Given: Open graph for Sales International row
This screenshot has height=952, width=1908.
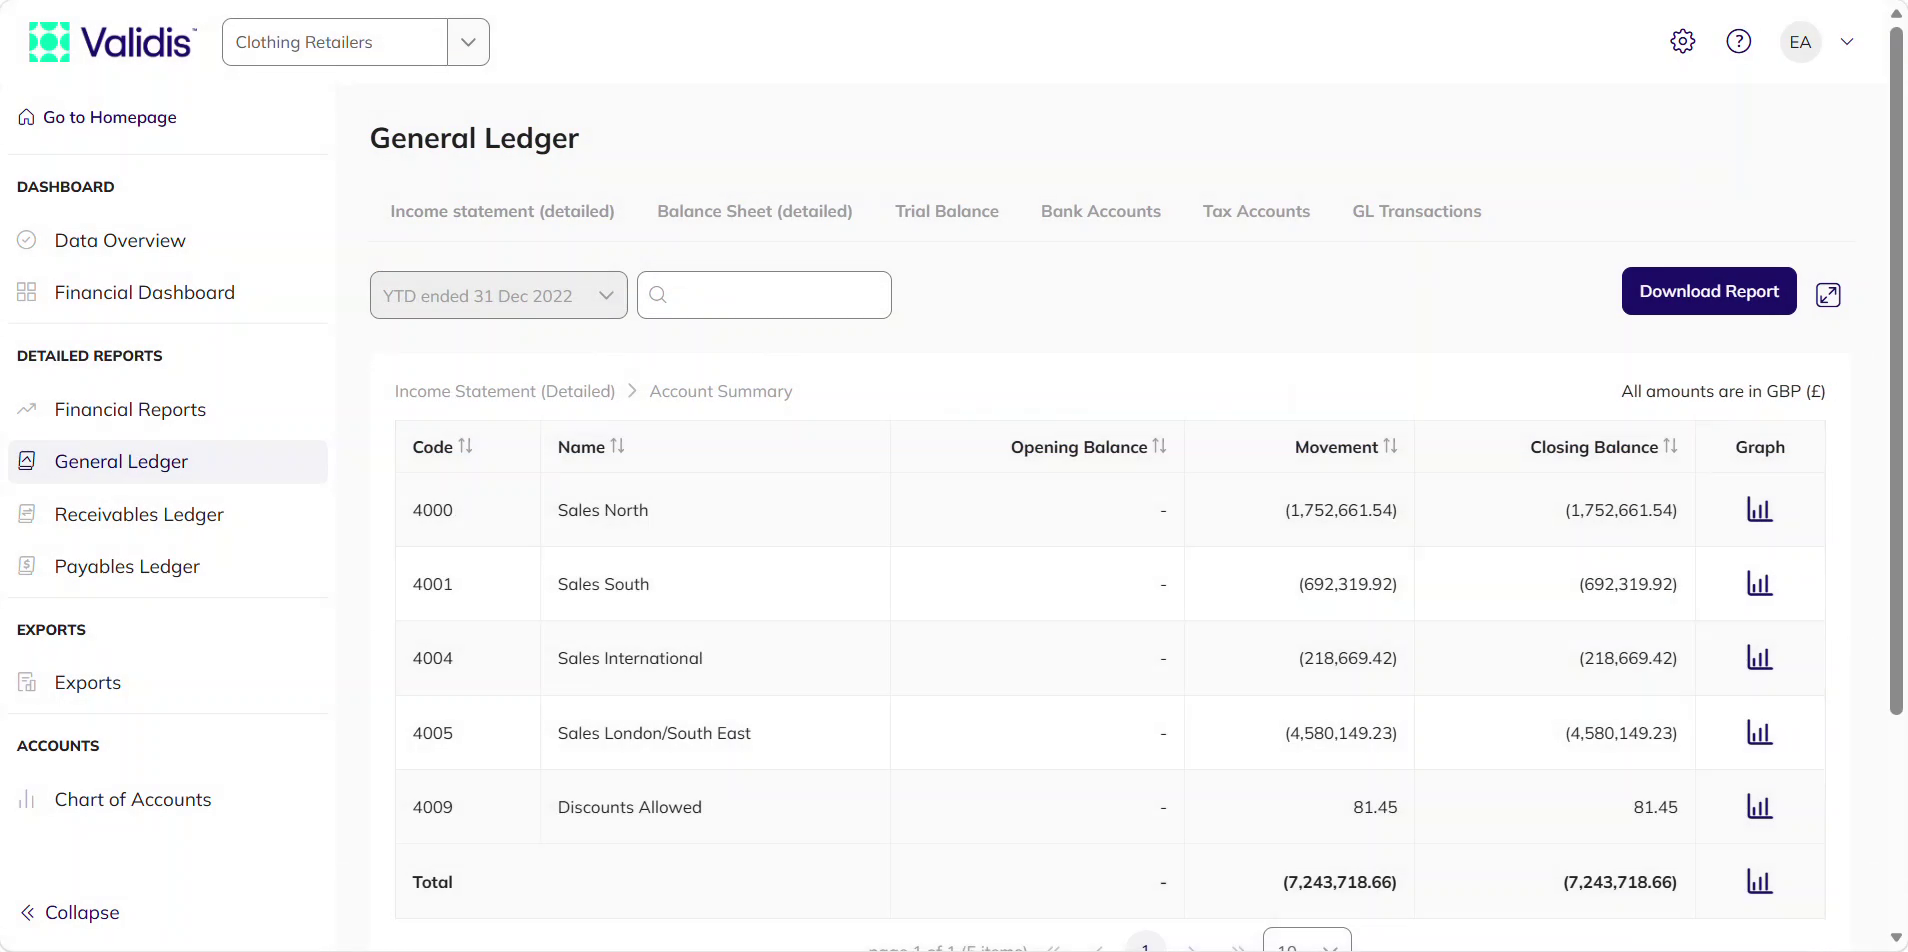Looking at the screenshot, I should [1760, 658].
